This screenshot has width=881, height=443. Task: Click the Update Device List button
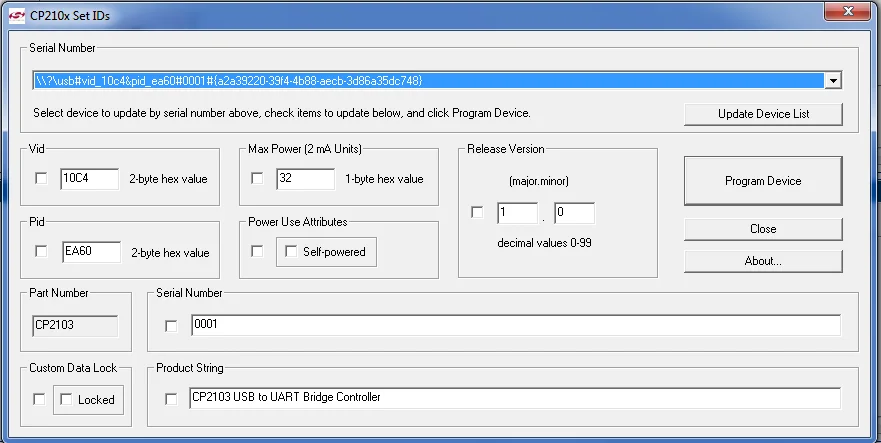pos(763,114)
